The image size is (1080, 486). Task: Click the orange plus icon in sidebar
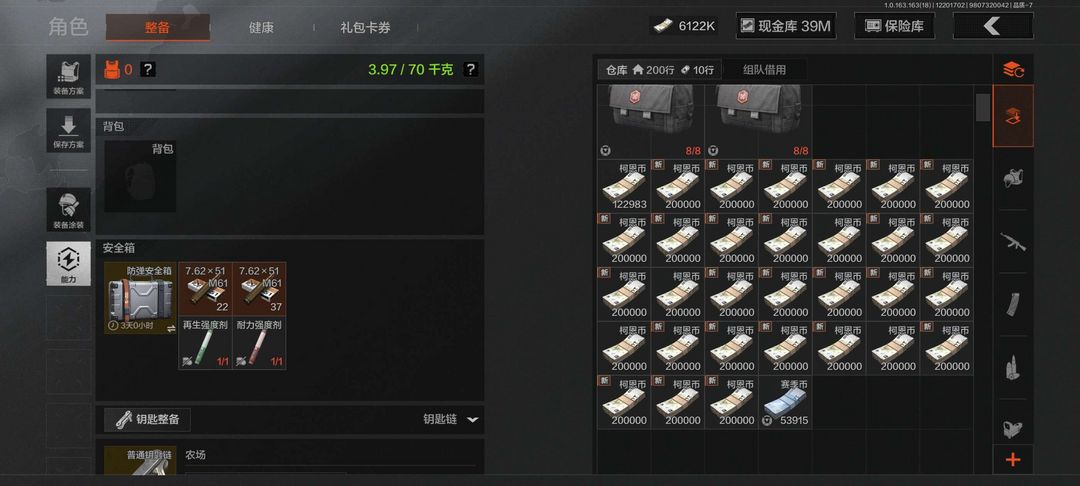[1012, 460]
